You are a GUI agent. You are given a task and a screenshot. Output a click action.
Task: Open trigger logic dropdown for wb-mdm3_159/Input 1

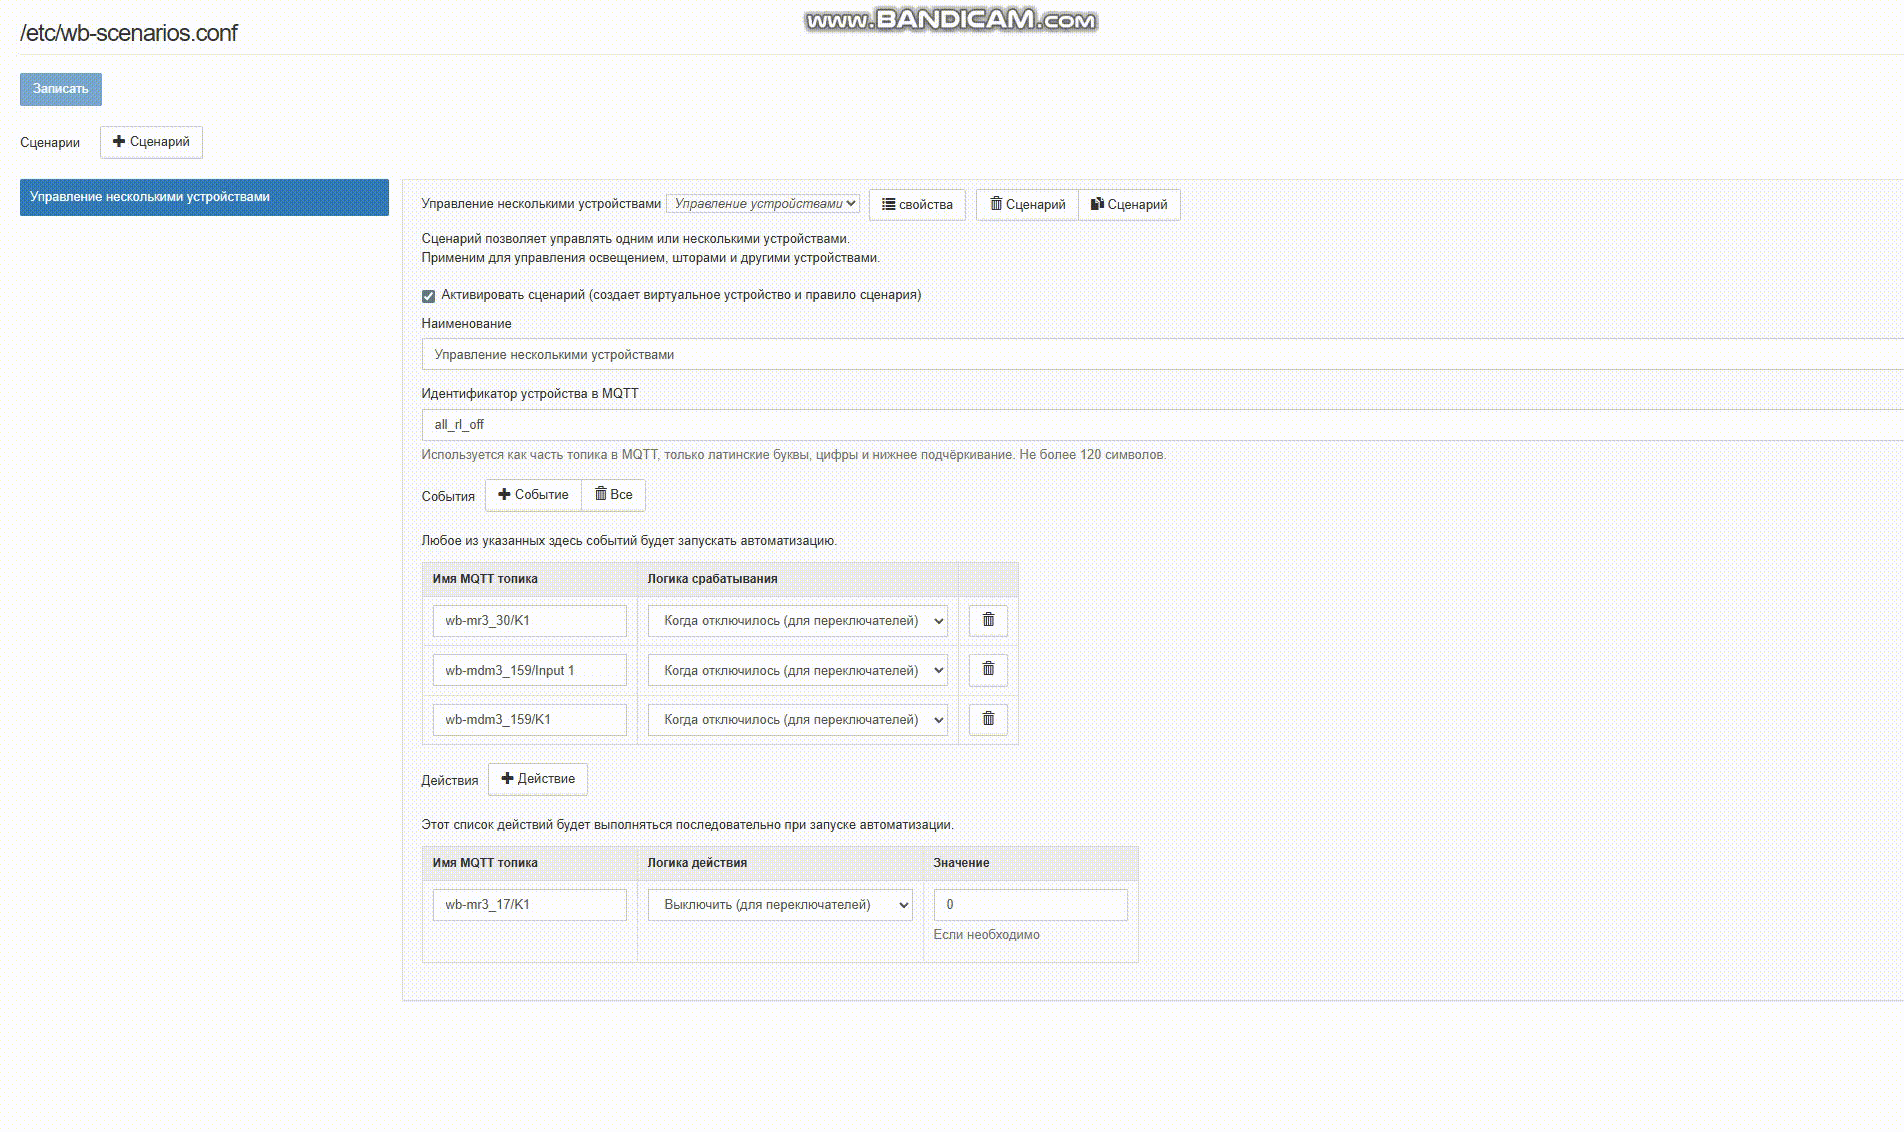798,670
